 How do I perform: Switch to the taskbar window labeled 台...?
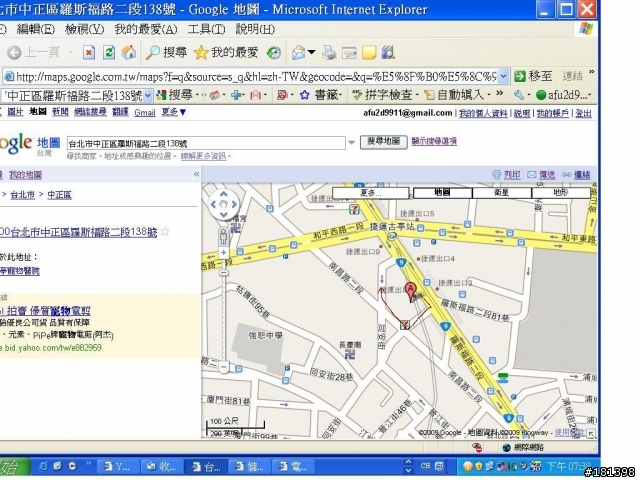click(206, 466)
